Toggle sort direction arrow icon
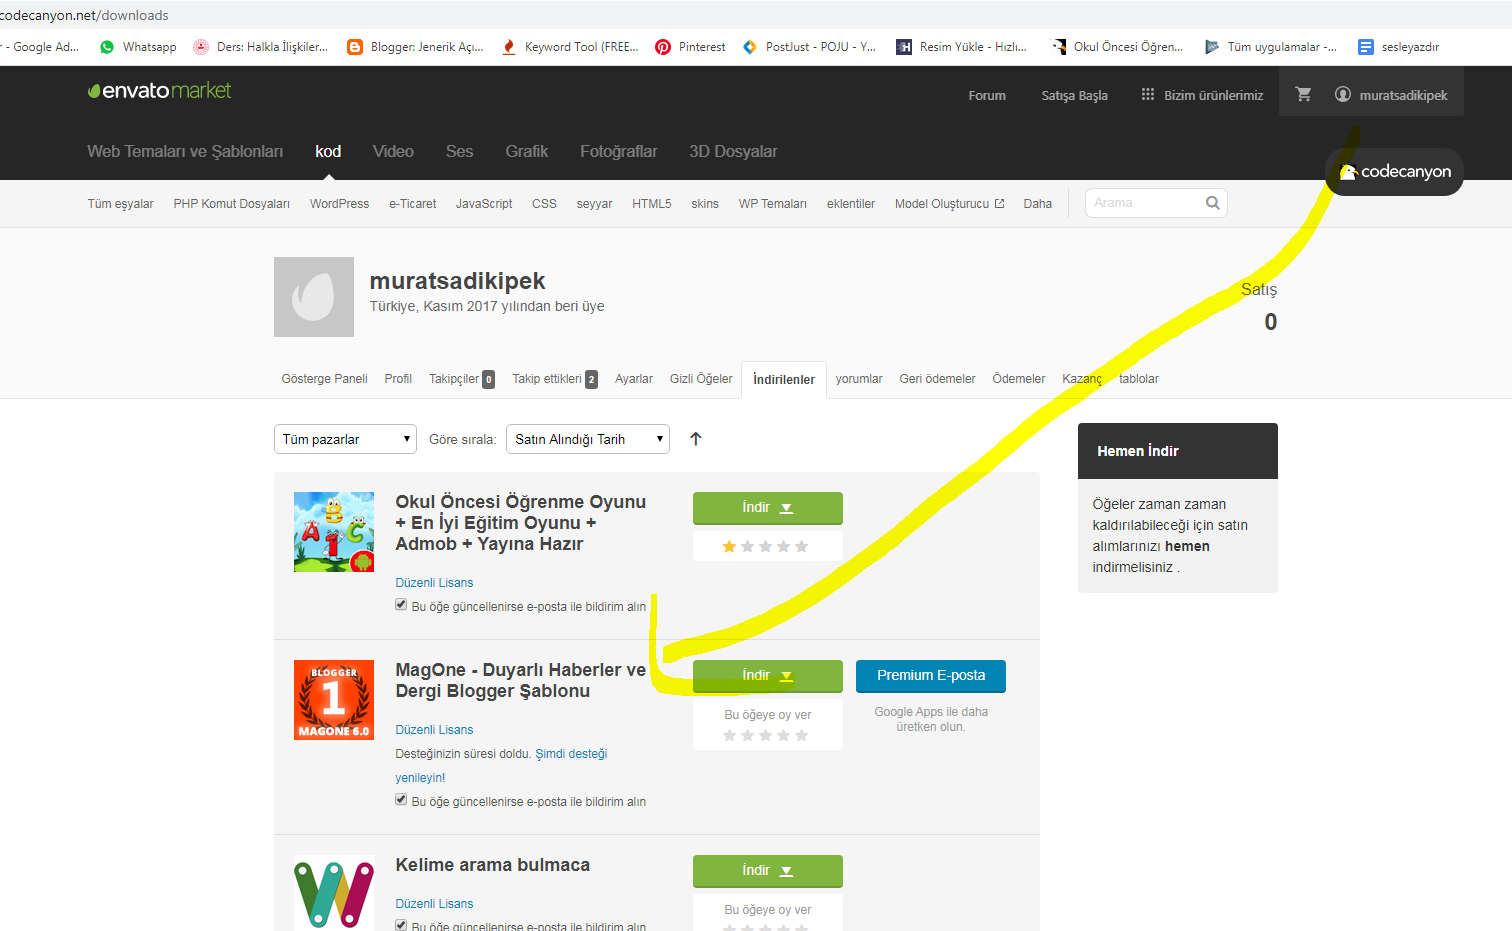Image resolution: width=1512 pixels, height=931 pixels. pos(696,439)
